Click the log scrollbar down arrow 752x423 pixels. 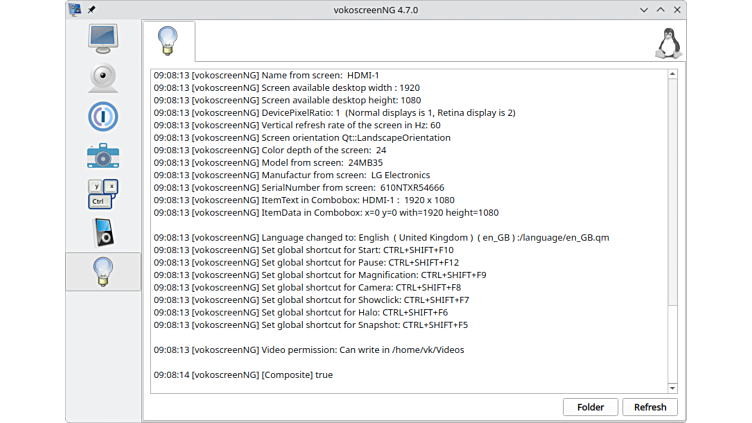pos(673,387)
